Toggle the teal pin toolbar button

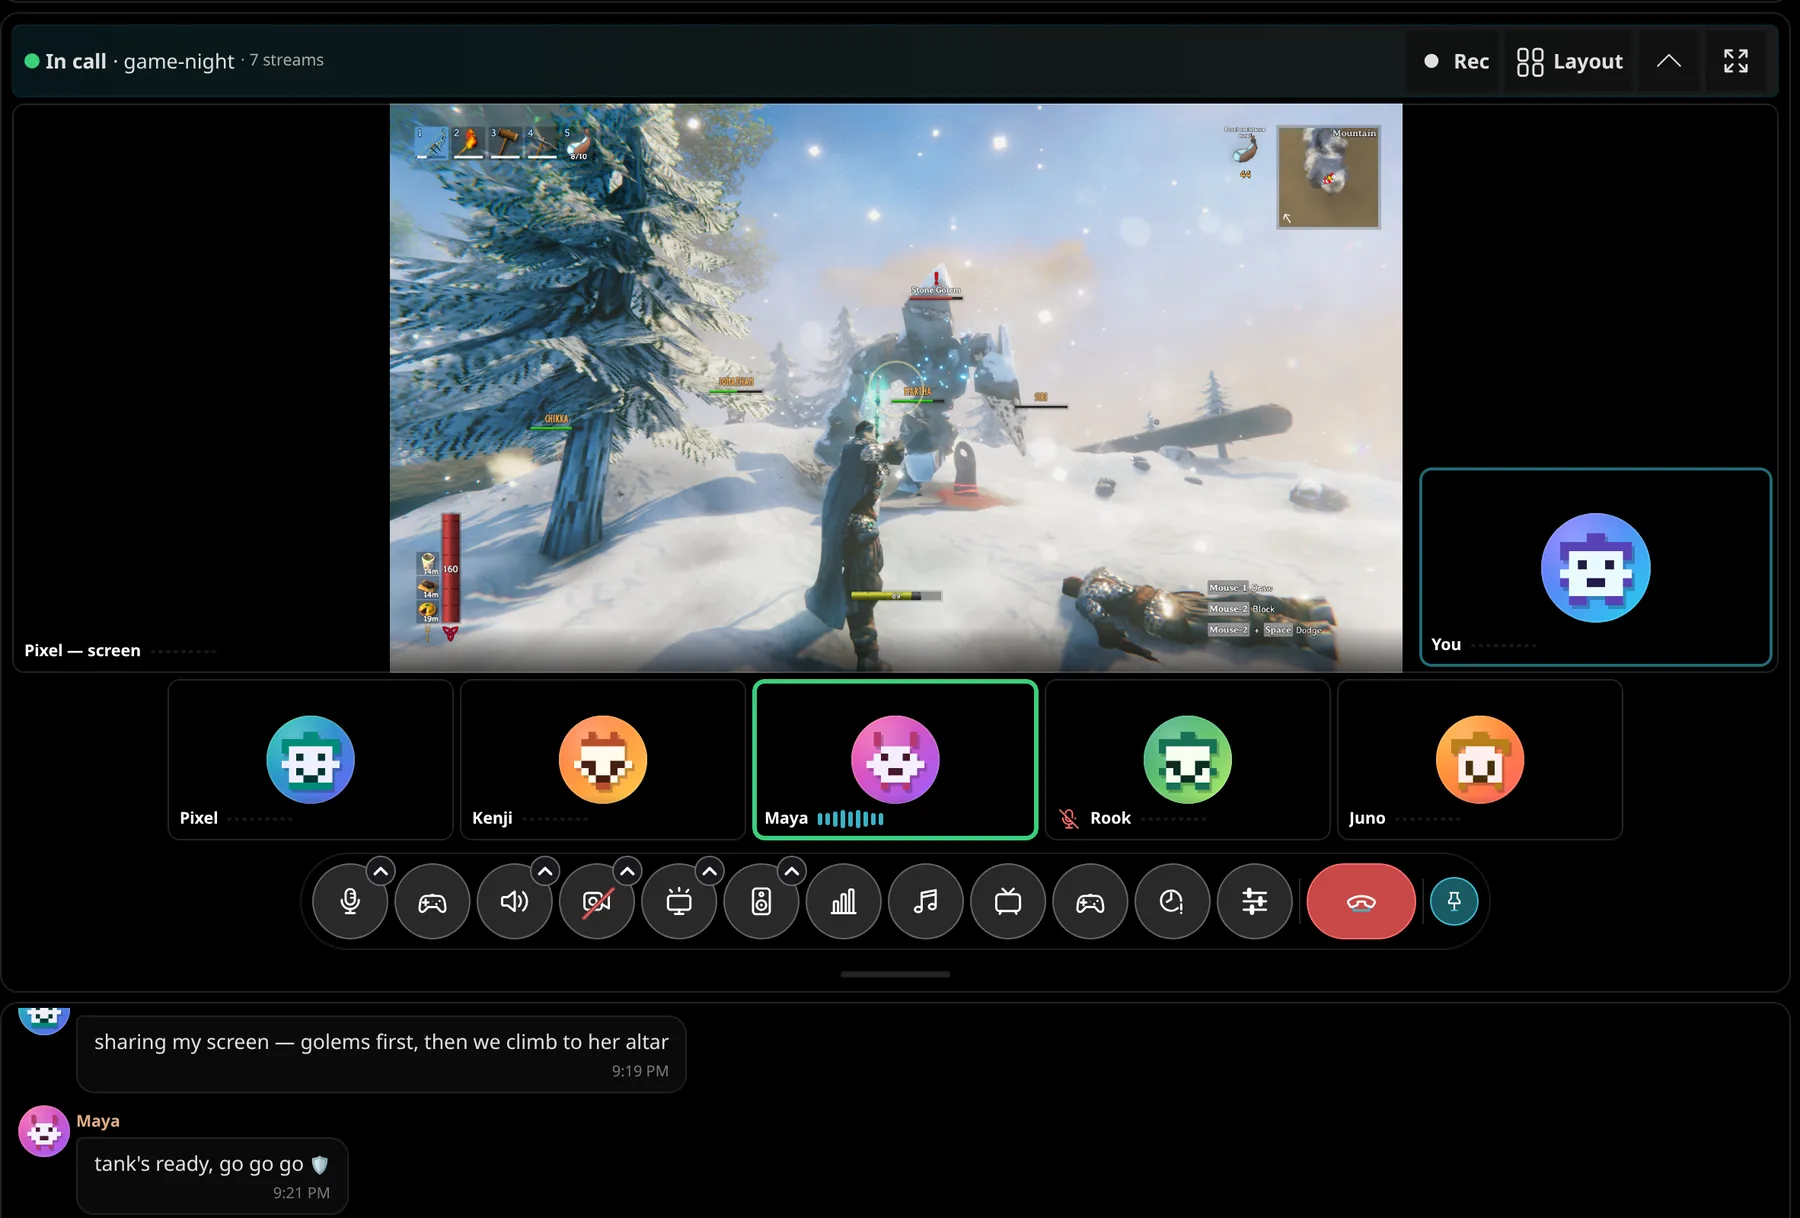(1454, 902)
